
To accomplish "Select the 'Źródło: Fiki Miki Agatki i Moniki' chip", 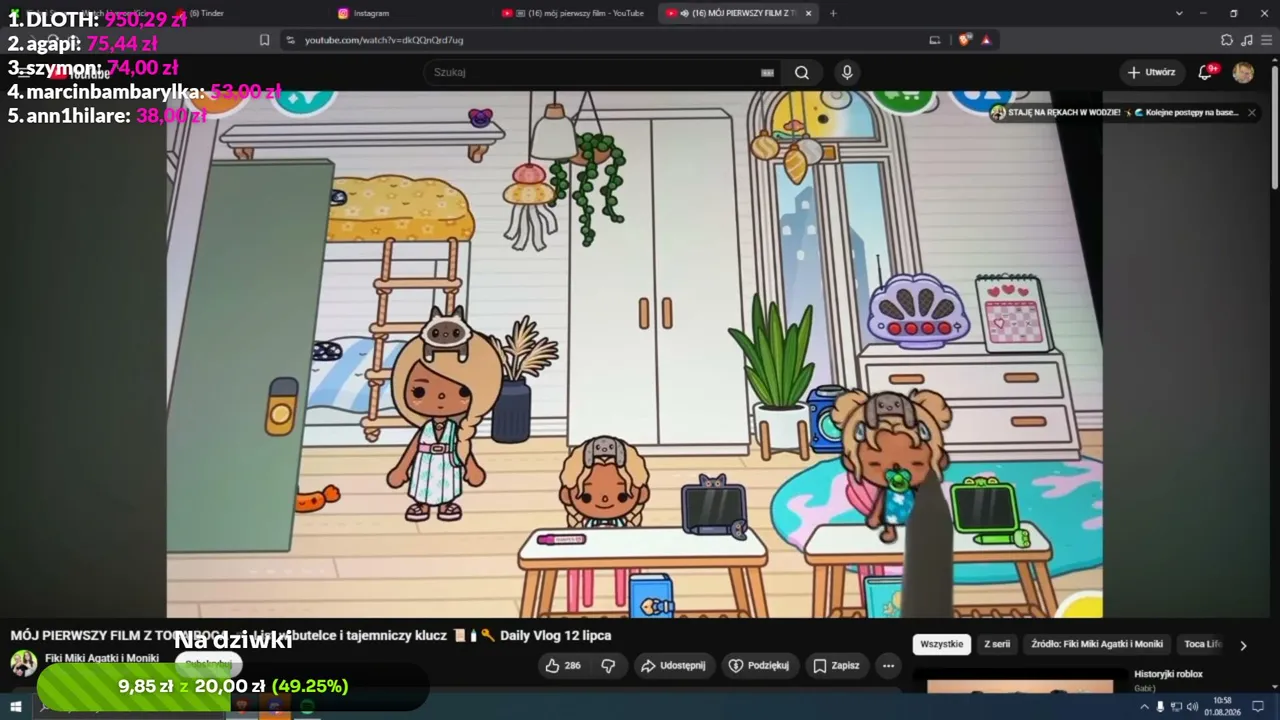I will click(x=1097, y=645).
